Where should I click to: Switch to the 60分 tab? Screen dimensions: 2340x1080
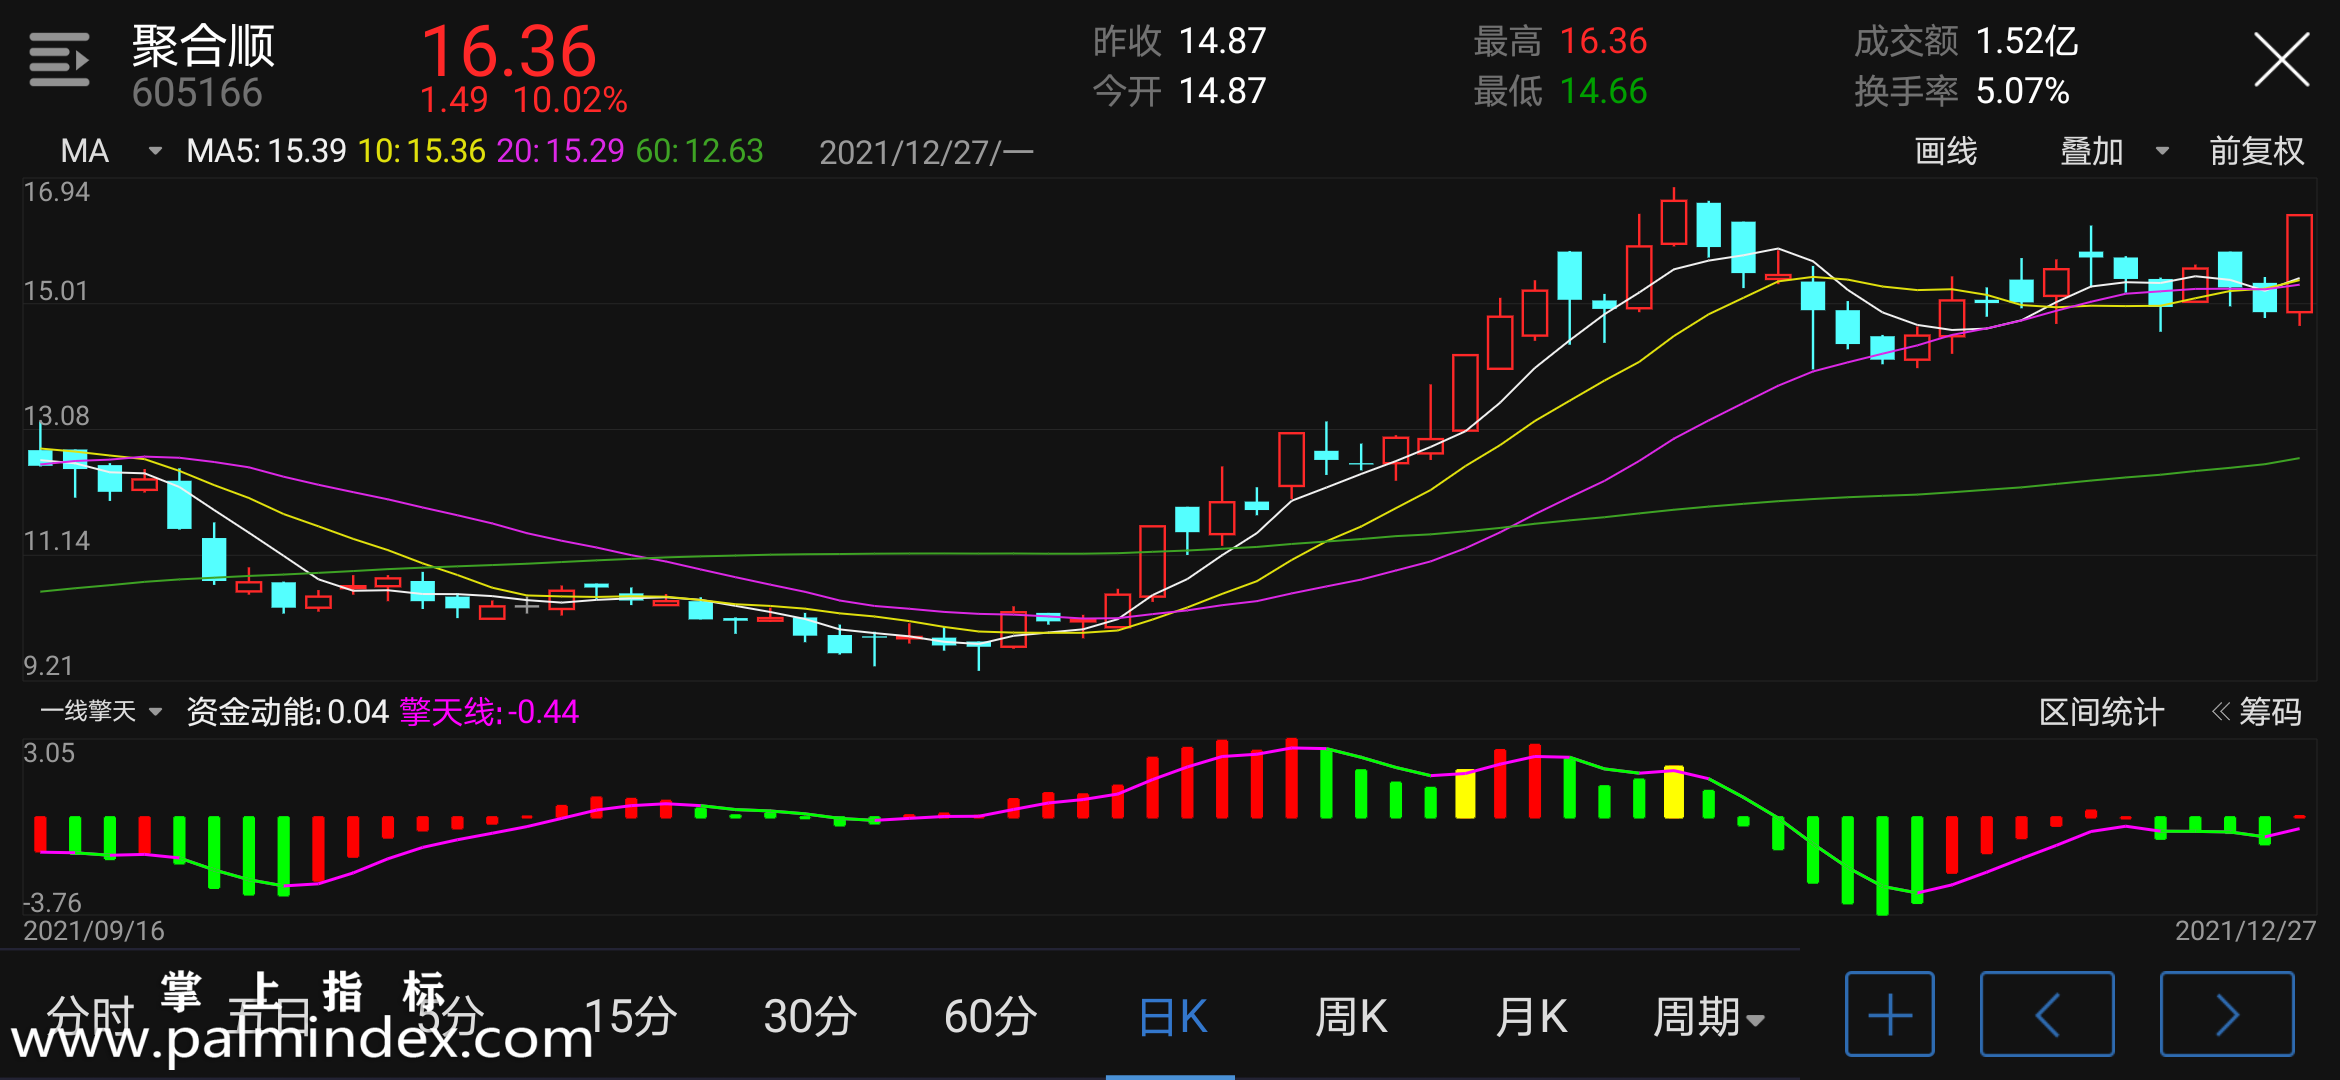(x=990, y=1017)
